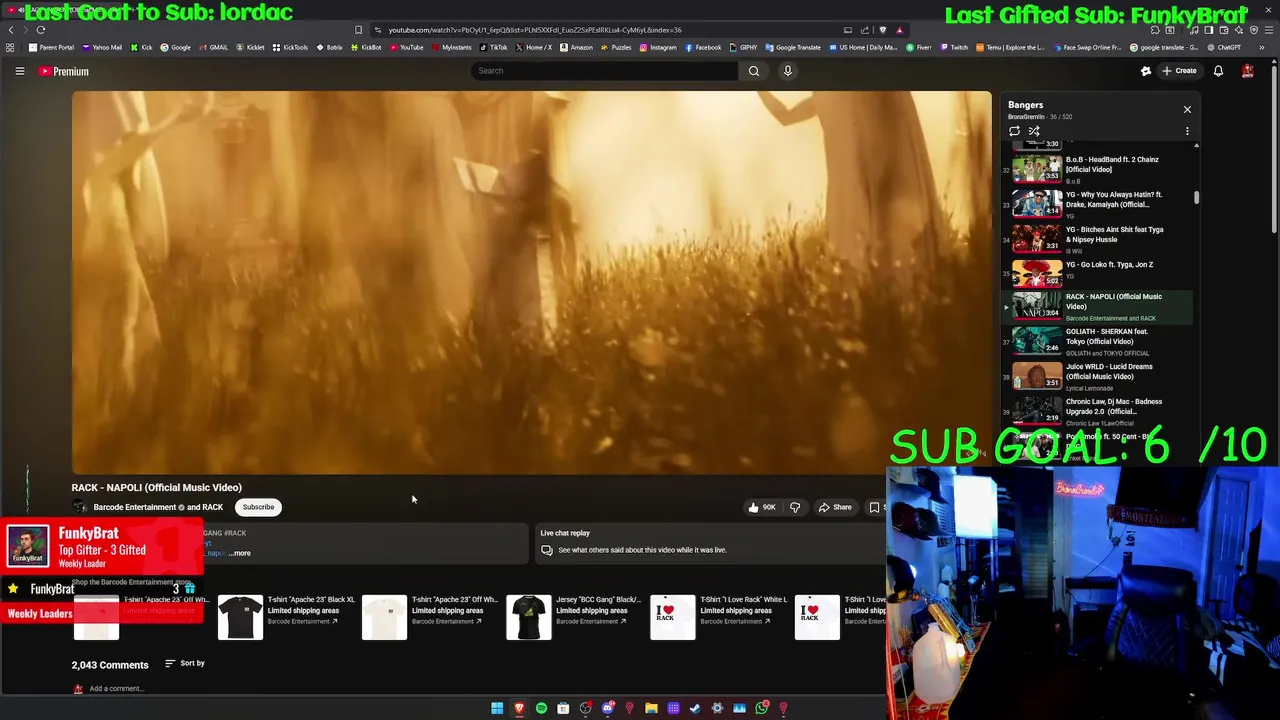
Task: Open the ChatGPT bookmark
Action: tap(1224, 47)
